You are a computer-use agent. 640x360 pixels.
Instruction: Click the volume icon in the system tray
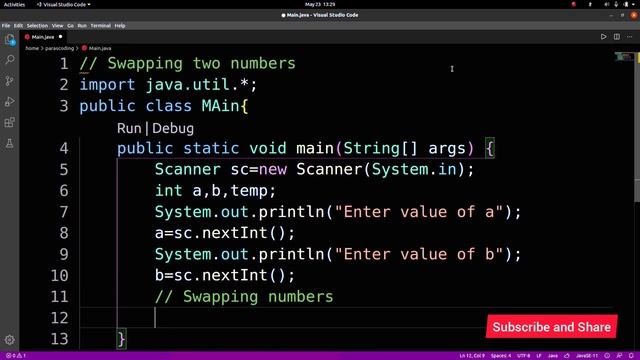tap(607, 4)
